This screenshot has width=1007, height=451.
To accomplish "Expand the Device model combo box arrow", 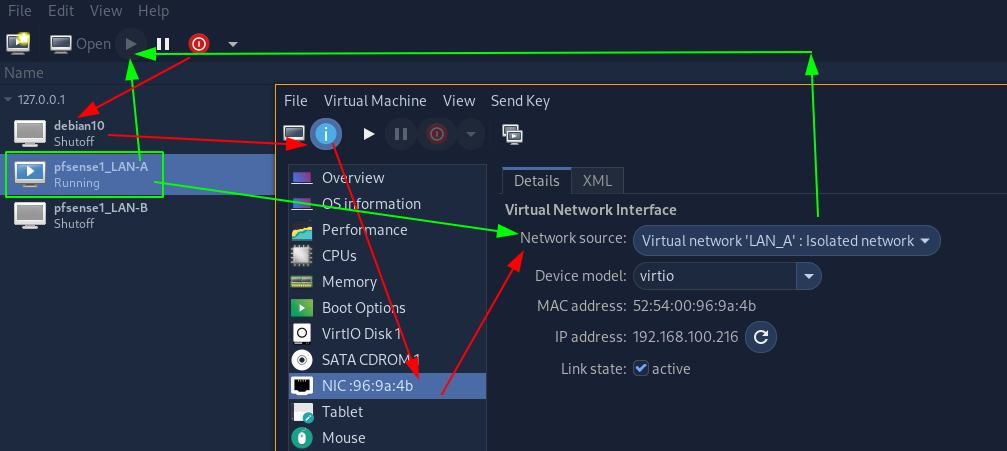I will [x=809, y=277].
